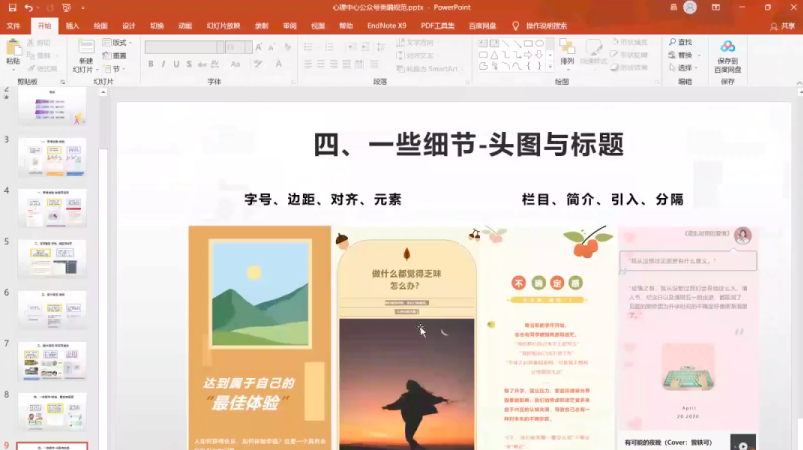803x450 pixels.
Task: Select slide 5 thumbnail in the panel
Action: [52, 258]
